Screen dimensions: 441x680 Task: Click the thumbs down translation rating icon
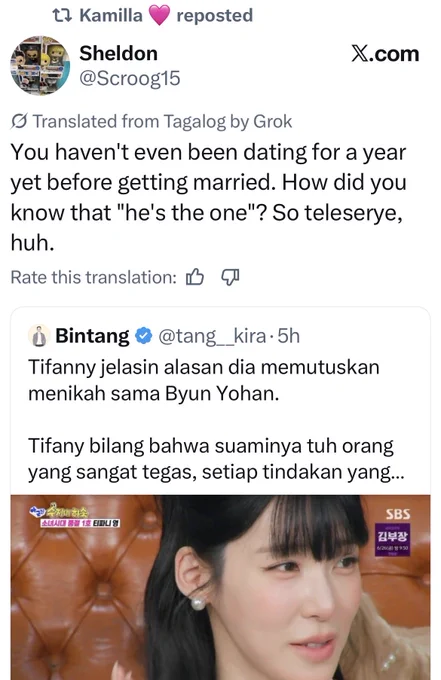click(230, 277)
